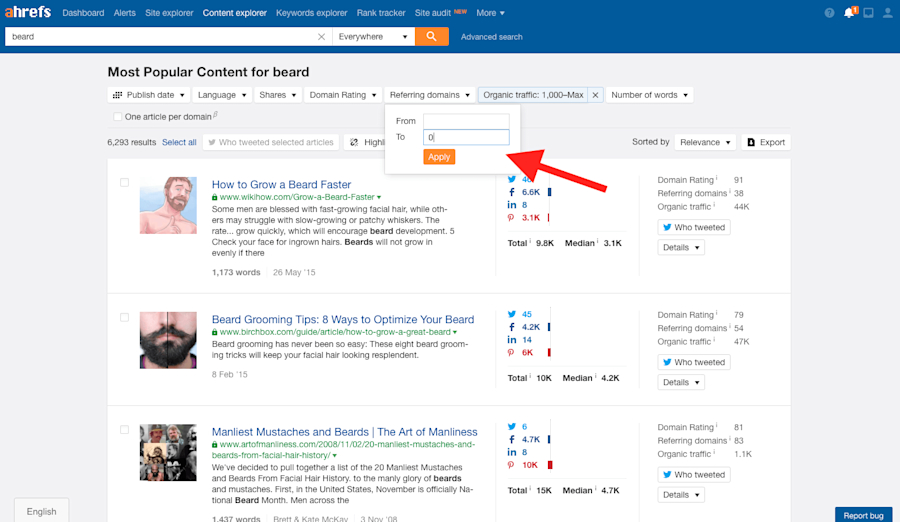Expand Details for the wikiHow result
This screenshot has height=522, width=900.
[x=681, y=248]
